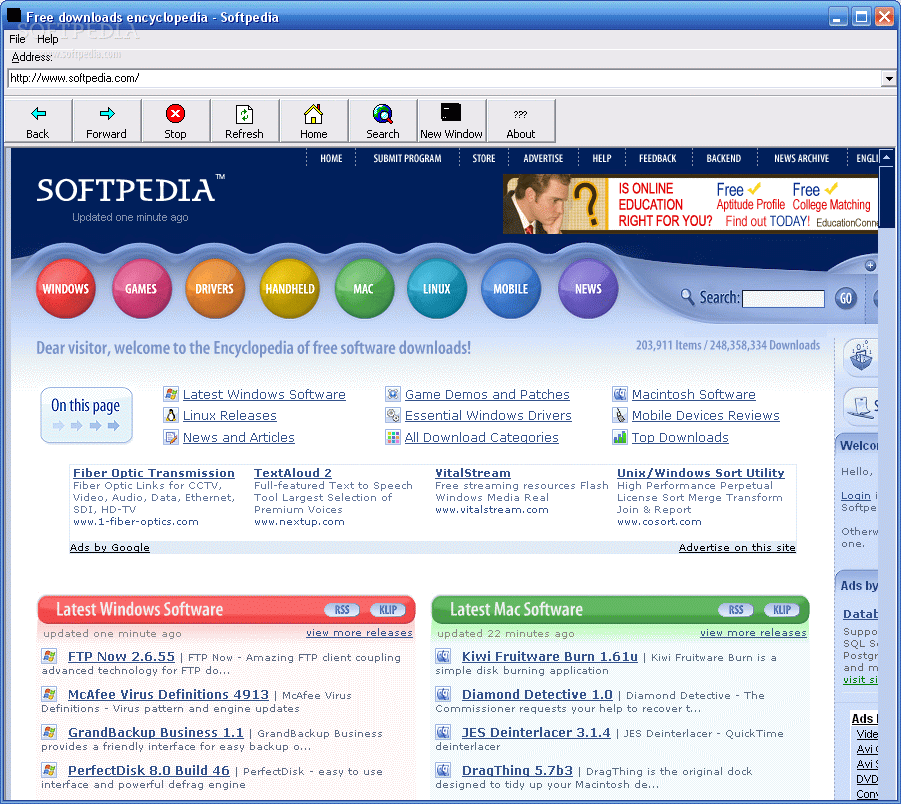Select the teal LINUX category ball
The height and width of the screenshot is (804, 901).
(x=437, y=288)
